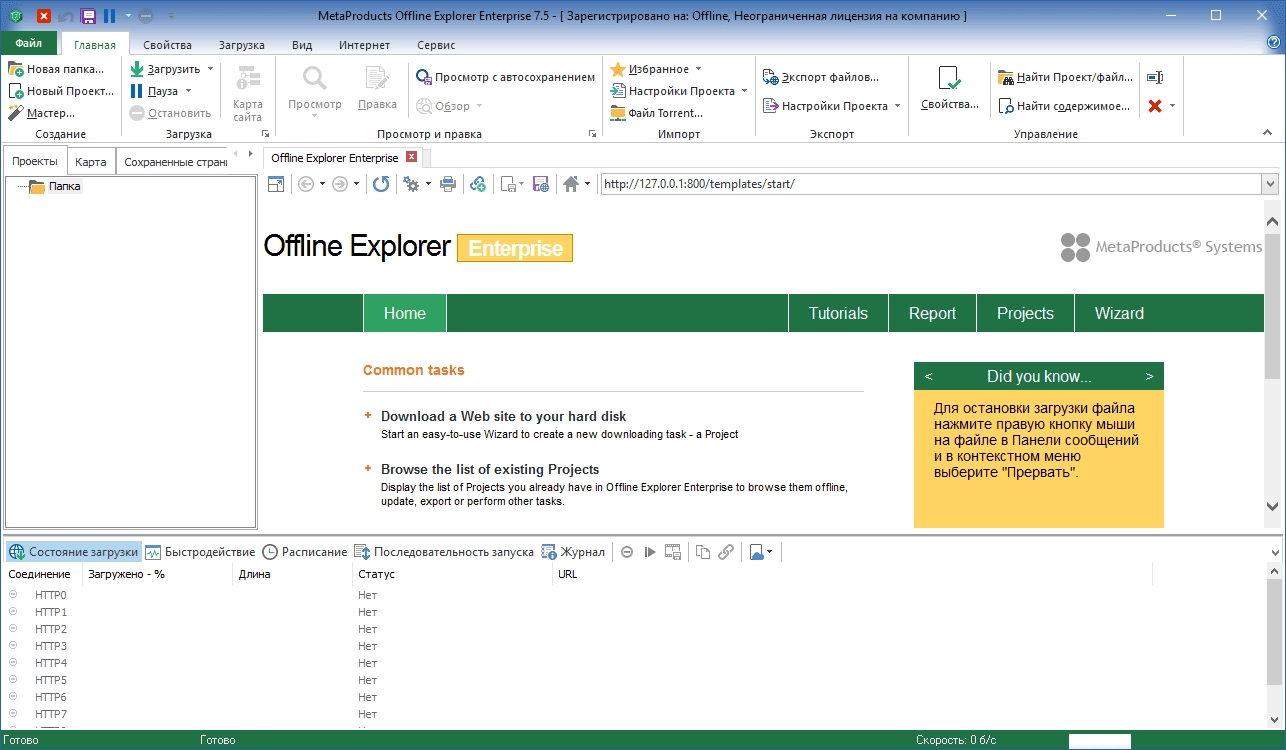Open the Журнал tab
1286x750 pixels.
572,552
